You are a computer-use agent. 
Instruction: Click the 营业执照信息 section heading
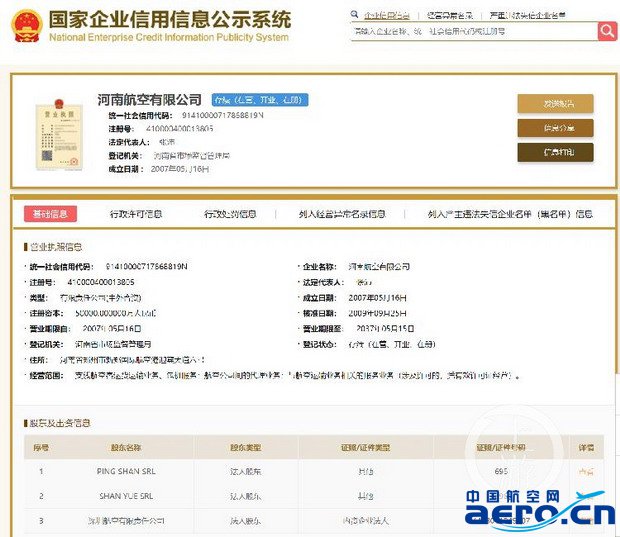(x=56, y=247)
